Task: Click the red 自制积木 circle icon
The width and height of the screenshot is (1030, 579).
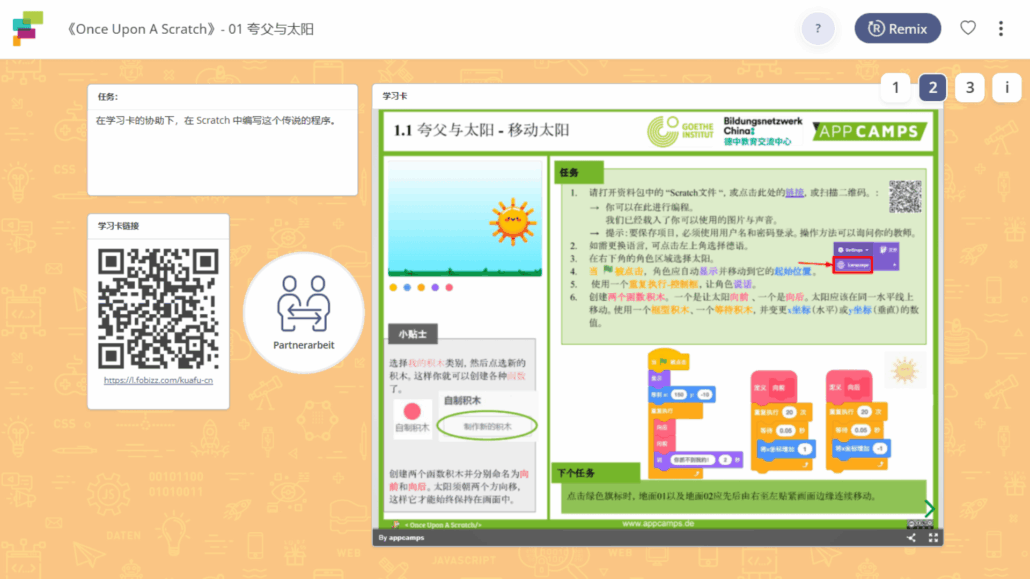Action: coord(412,412)
